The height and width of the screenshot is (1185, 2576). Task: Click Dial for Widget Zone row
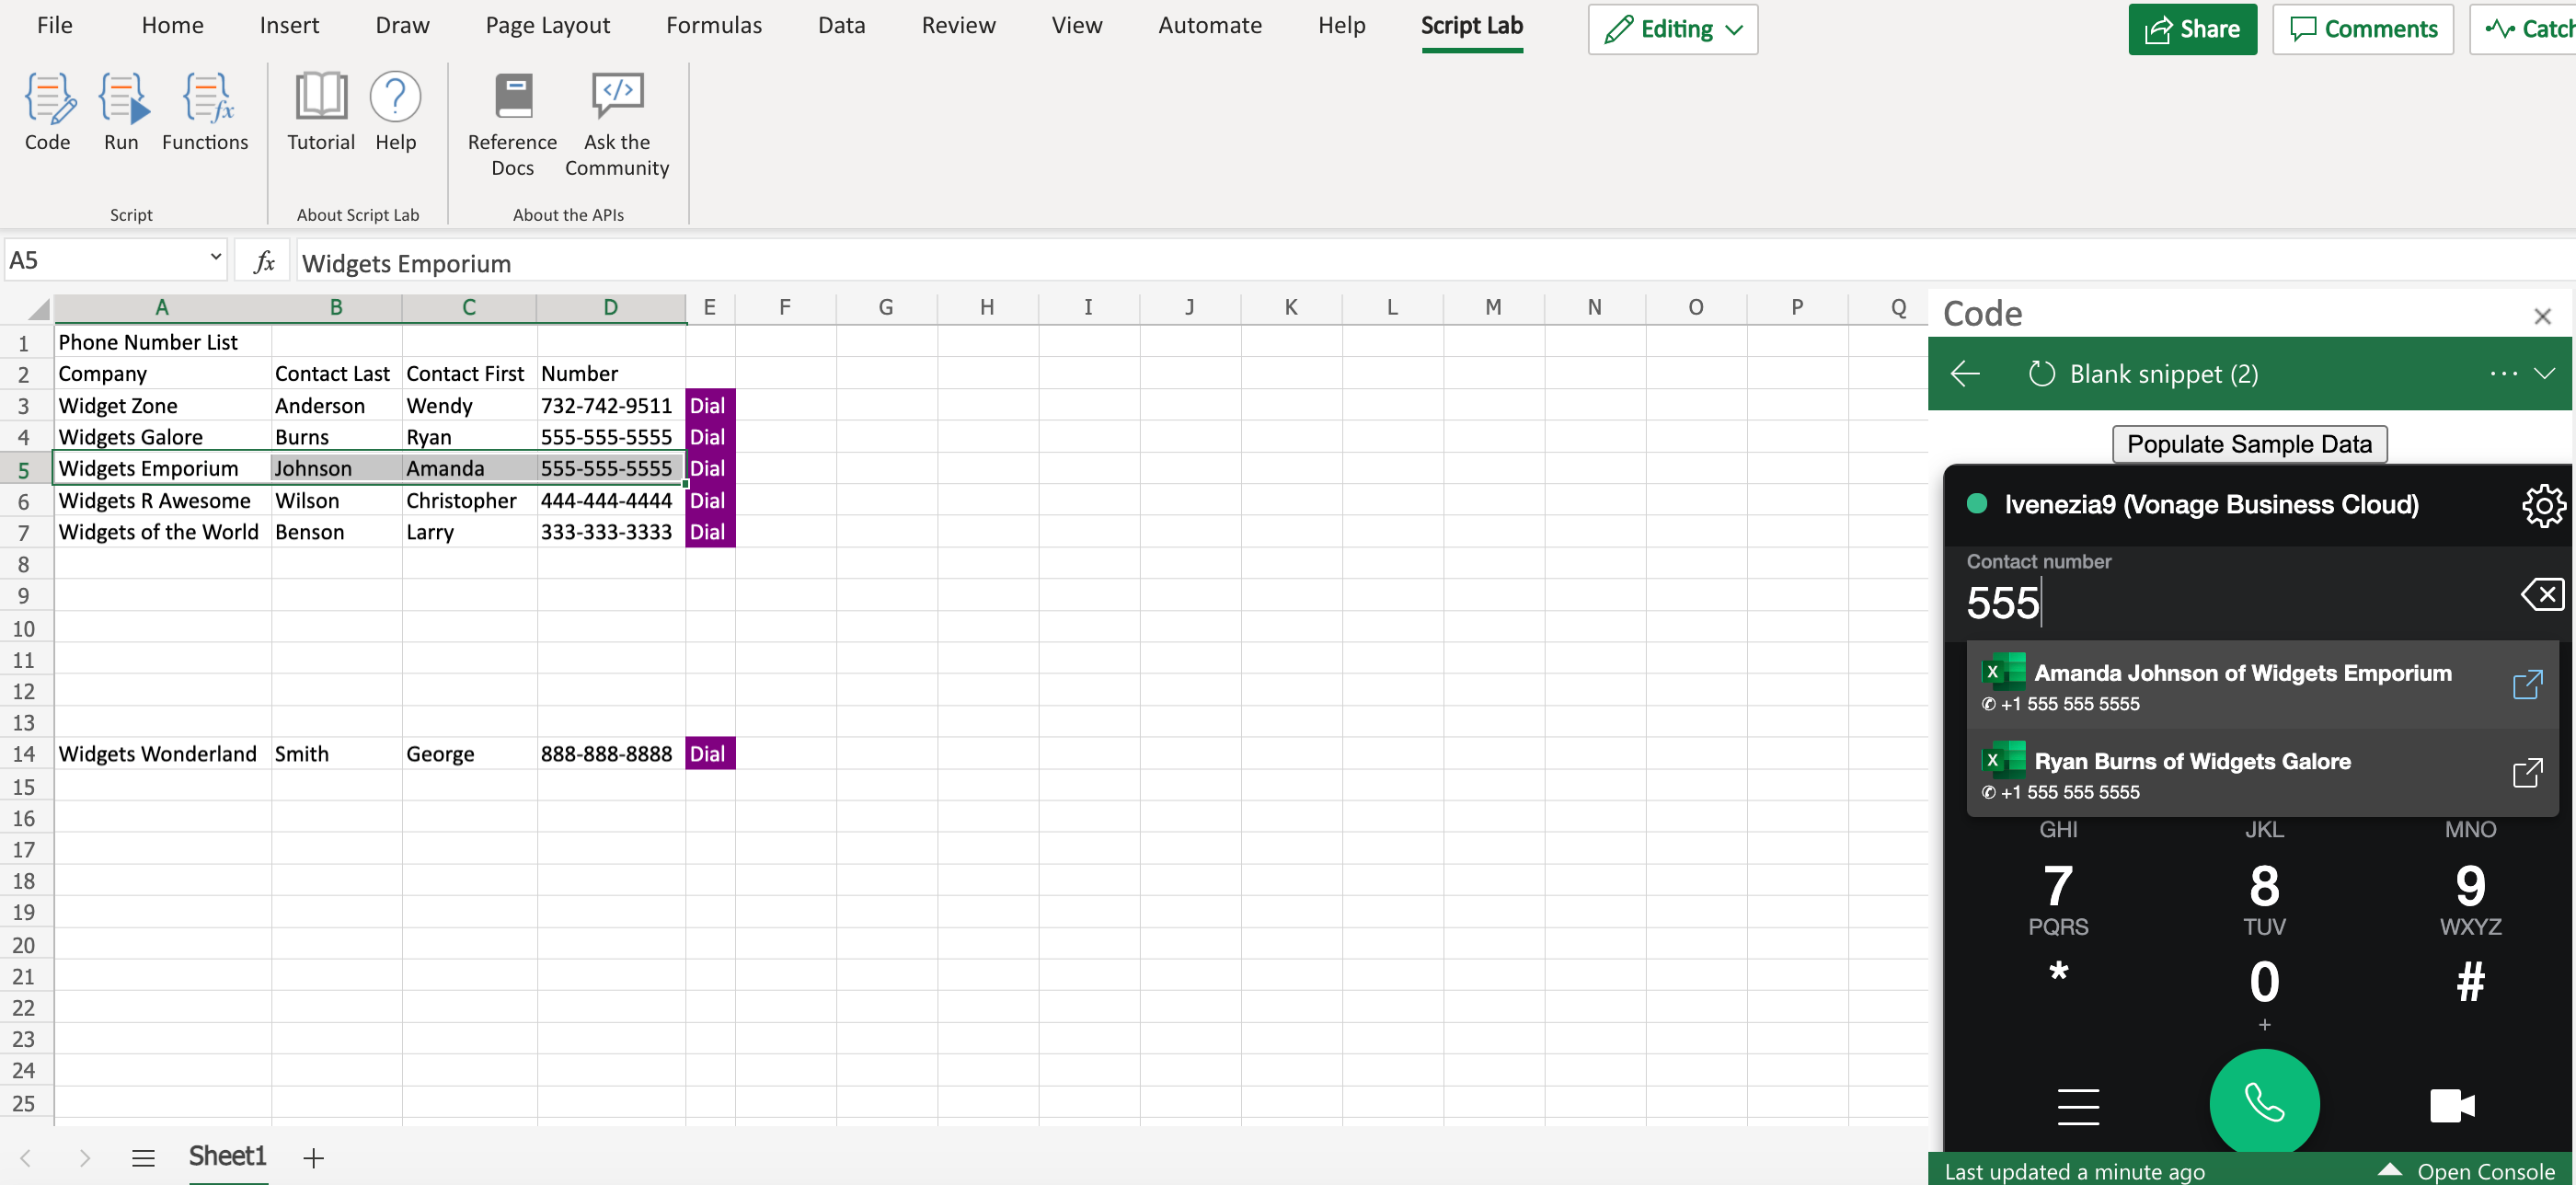coord(709,405)
